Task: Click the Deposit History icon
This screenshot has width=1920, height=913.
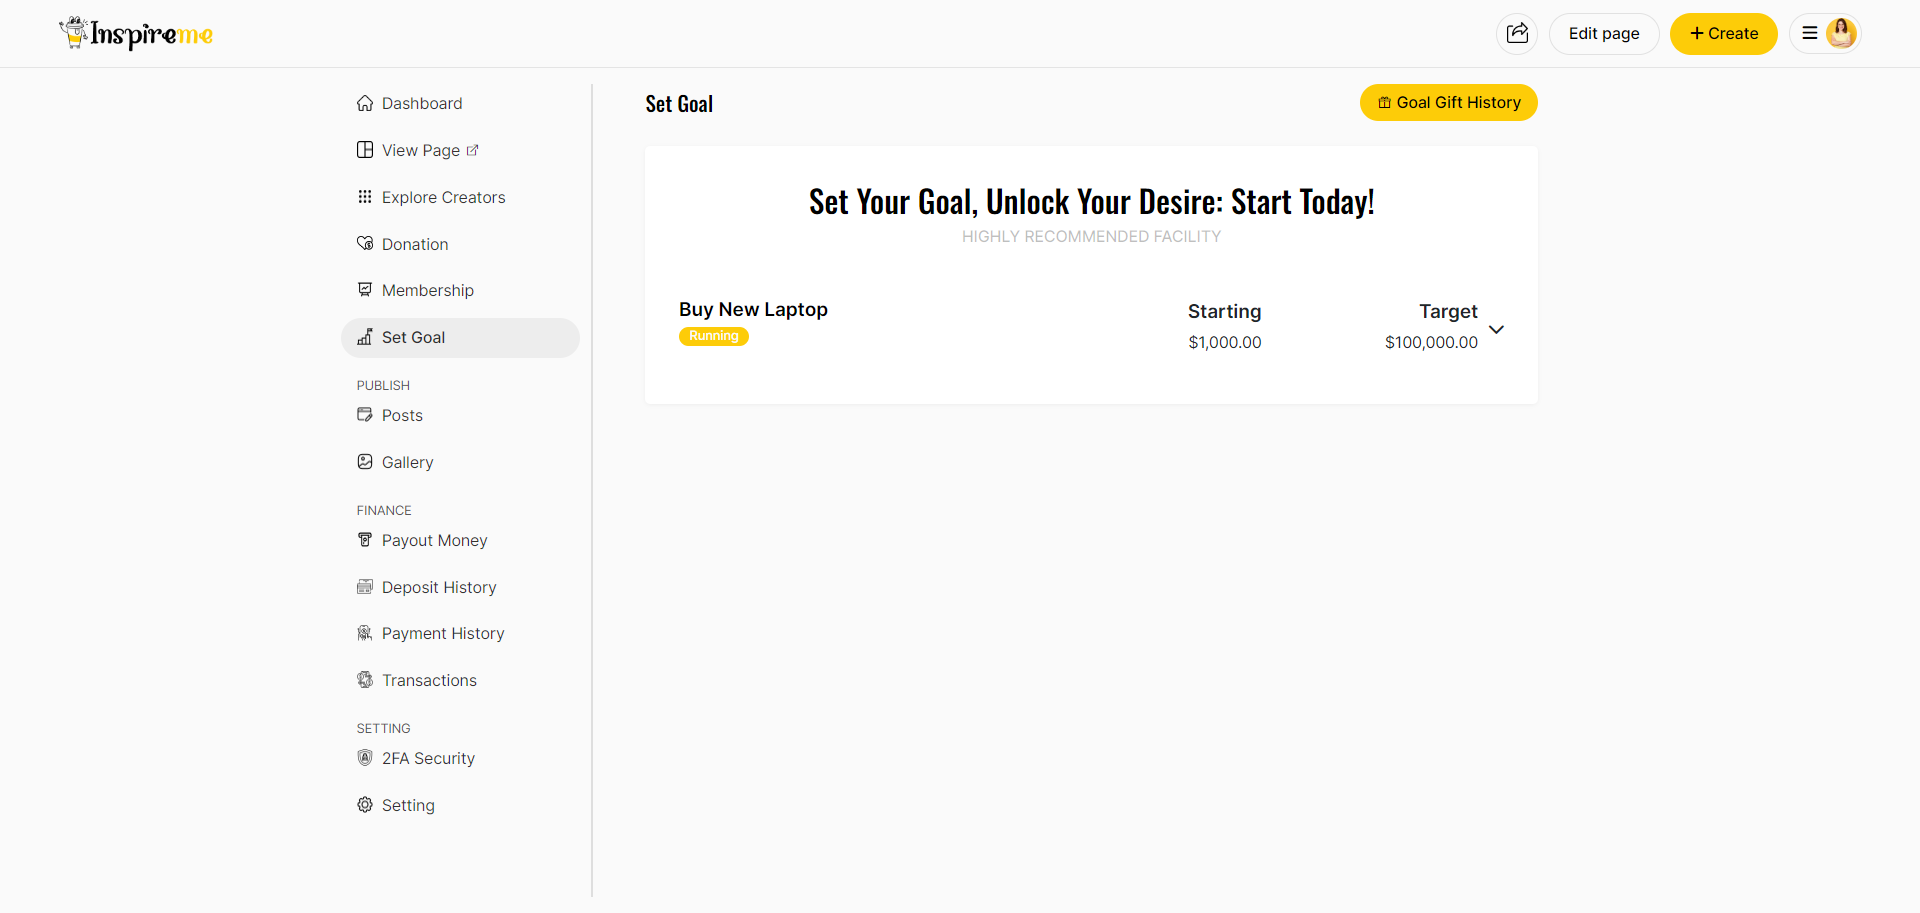Action: (365, 587)
